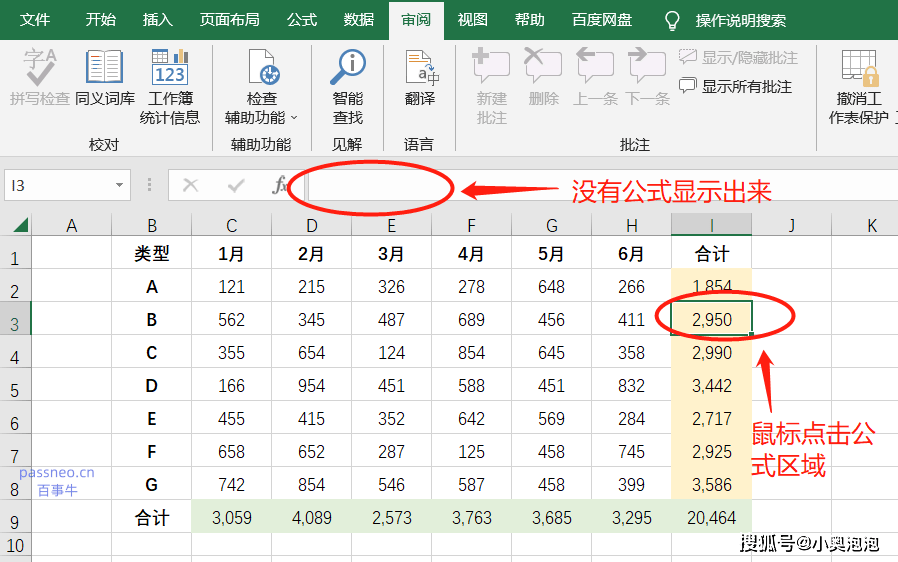Viewport: 898px width, 562px height.
Task: Toggle 显示所有批注 show all comments
Action: pyautogui.click(x=735, y=87)
